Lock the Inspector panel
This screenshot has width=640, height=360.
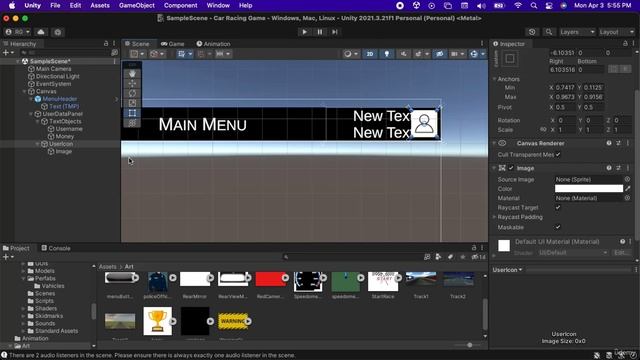pos(625,43)
